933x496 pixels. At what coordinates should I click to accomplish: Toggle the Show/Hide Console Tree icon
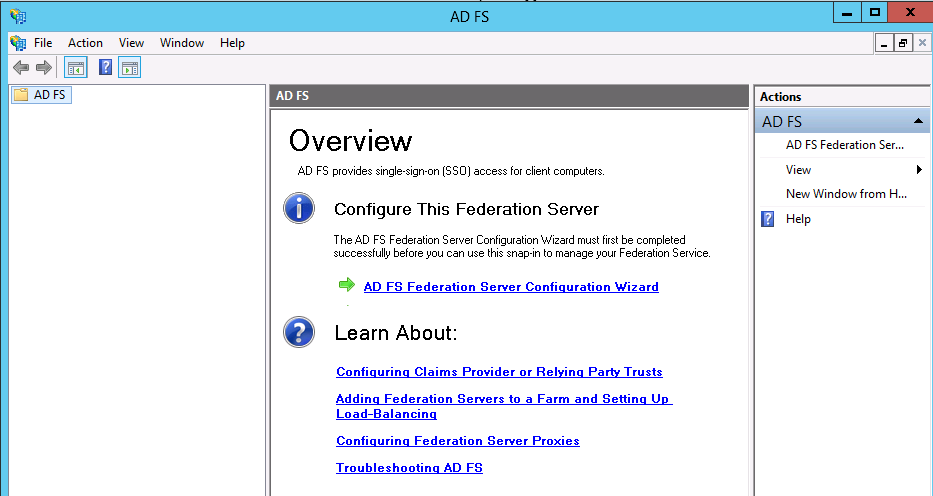pos(76,68)
